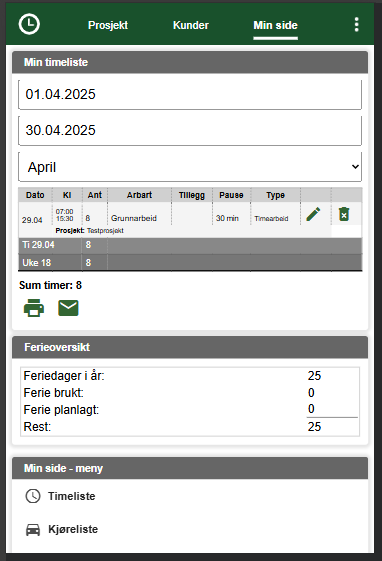
Task: Delete the 29.04 time entry
Action: 344,214
